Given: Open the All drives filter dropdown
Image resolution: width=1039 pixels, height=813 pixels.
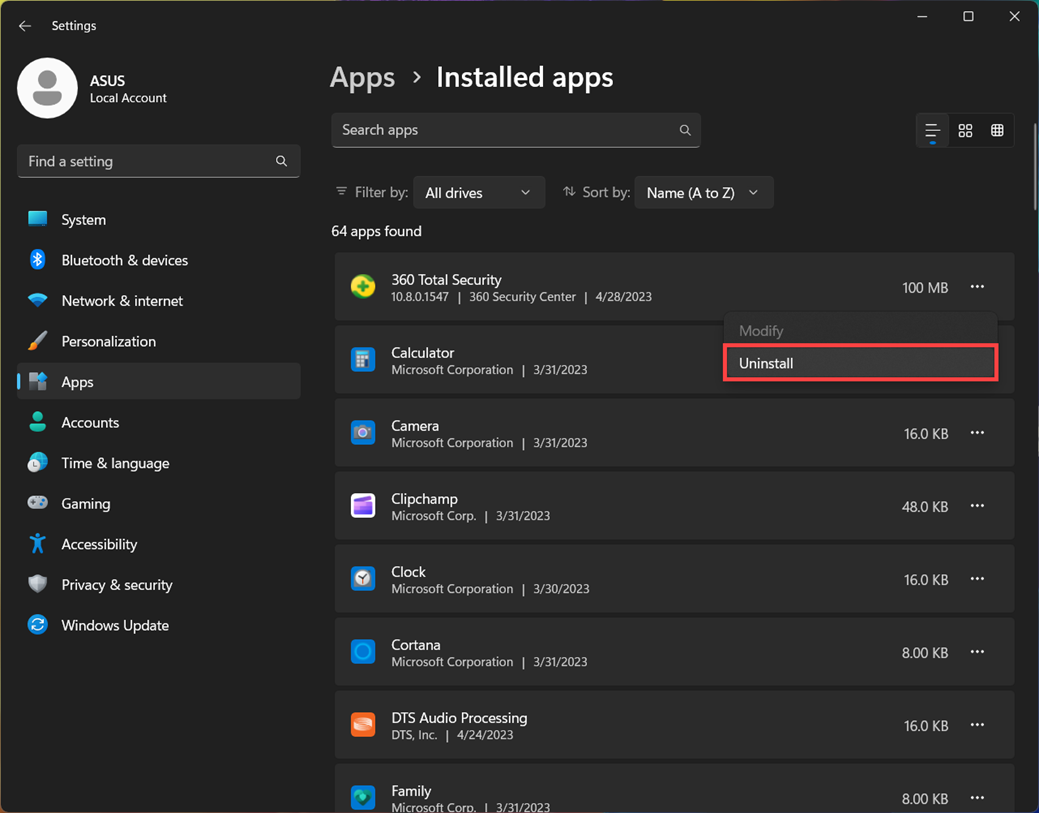Looking at the screenshot, I should coord(478,193).
